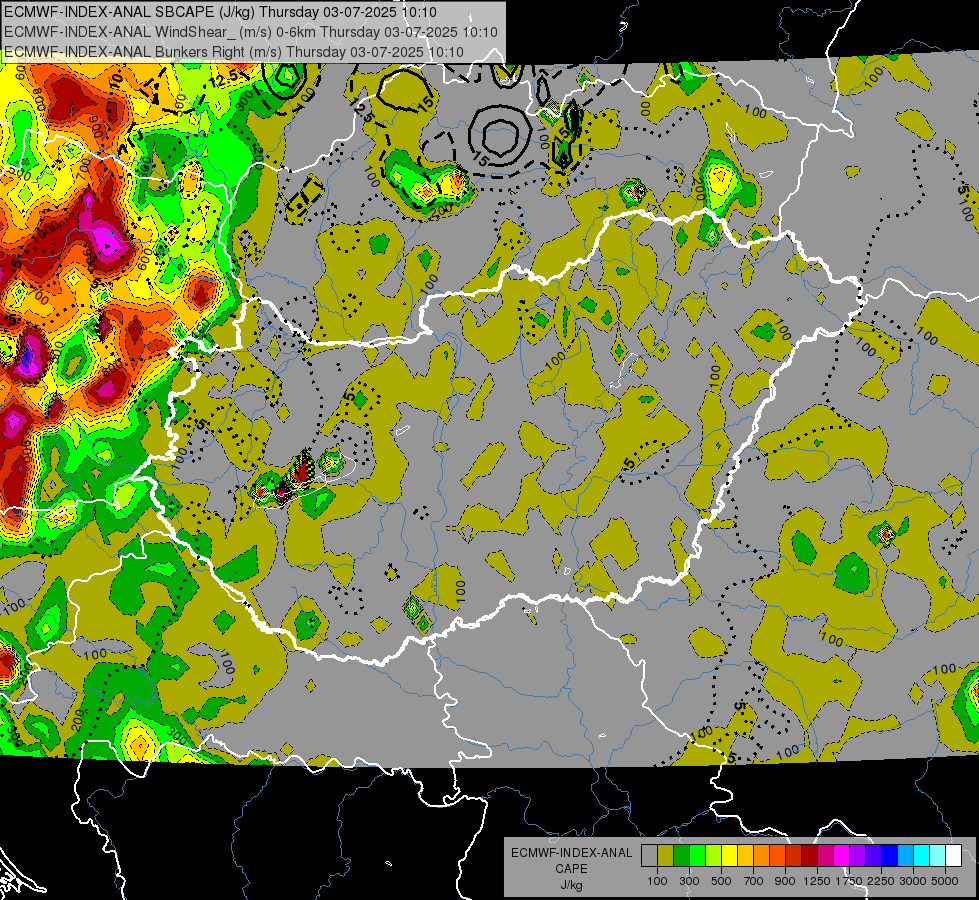Click the SBCAPE (J/kg) header line
979x900 pixels.
pos(220,12)
